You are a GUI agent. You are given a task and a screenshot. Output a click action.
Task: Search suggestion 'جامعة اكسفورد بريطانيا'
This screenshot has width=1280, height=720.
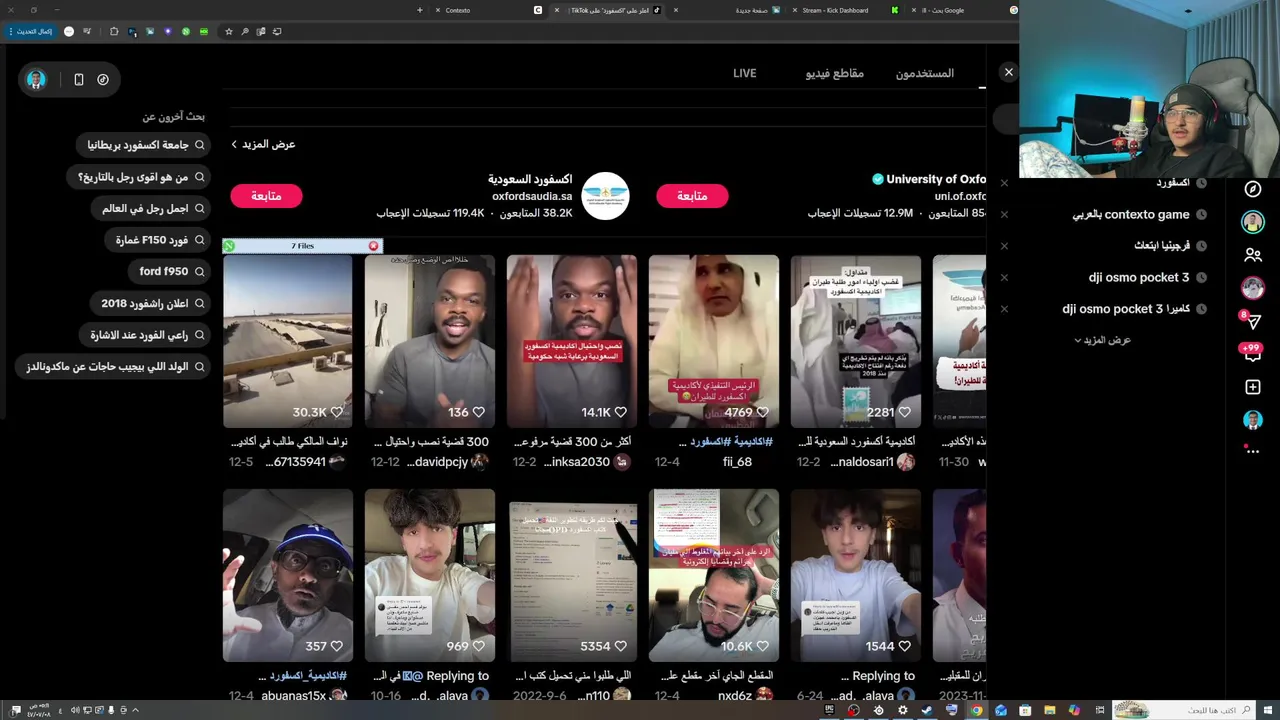point(145,145)
